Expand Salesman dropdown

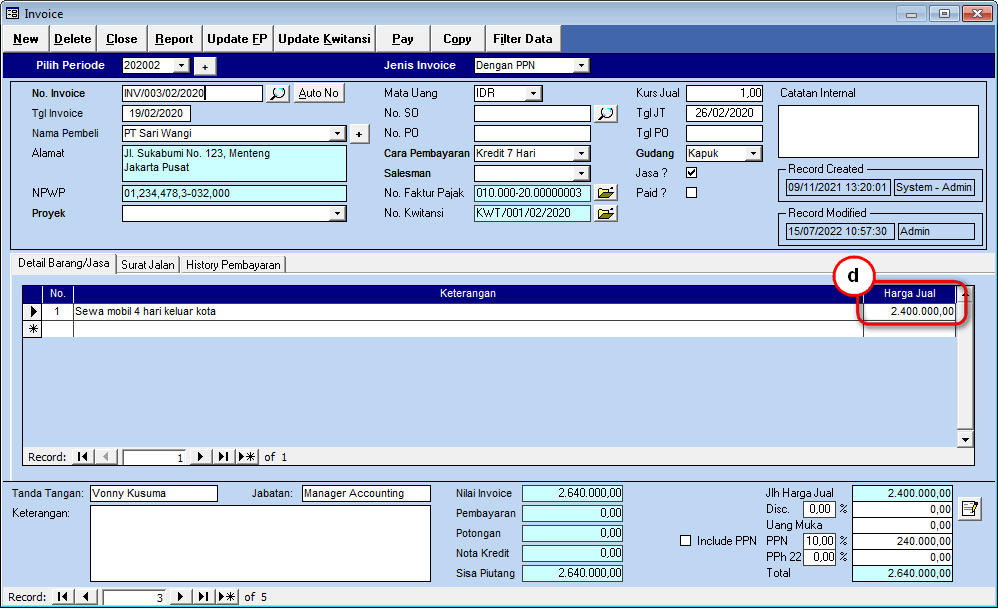(581, 173)
